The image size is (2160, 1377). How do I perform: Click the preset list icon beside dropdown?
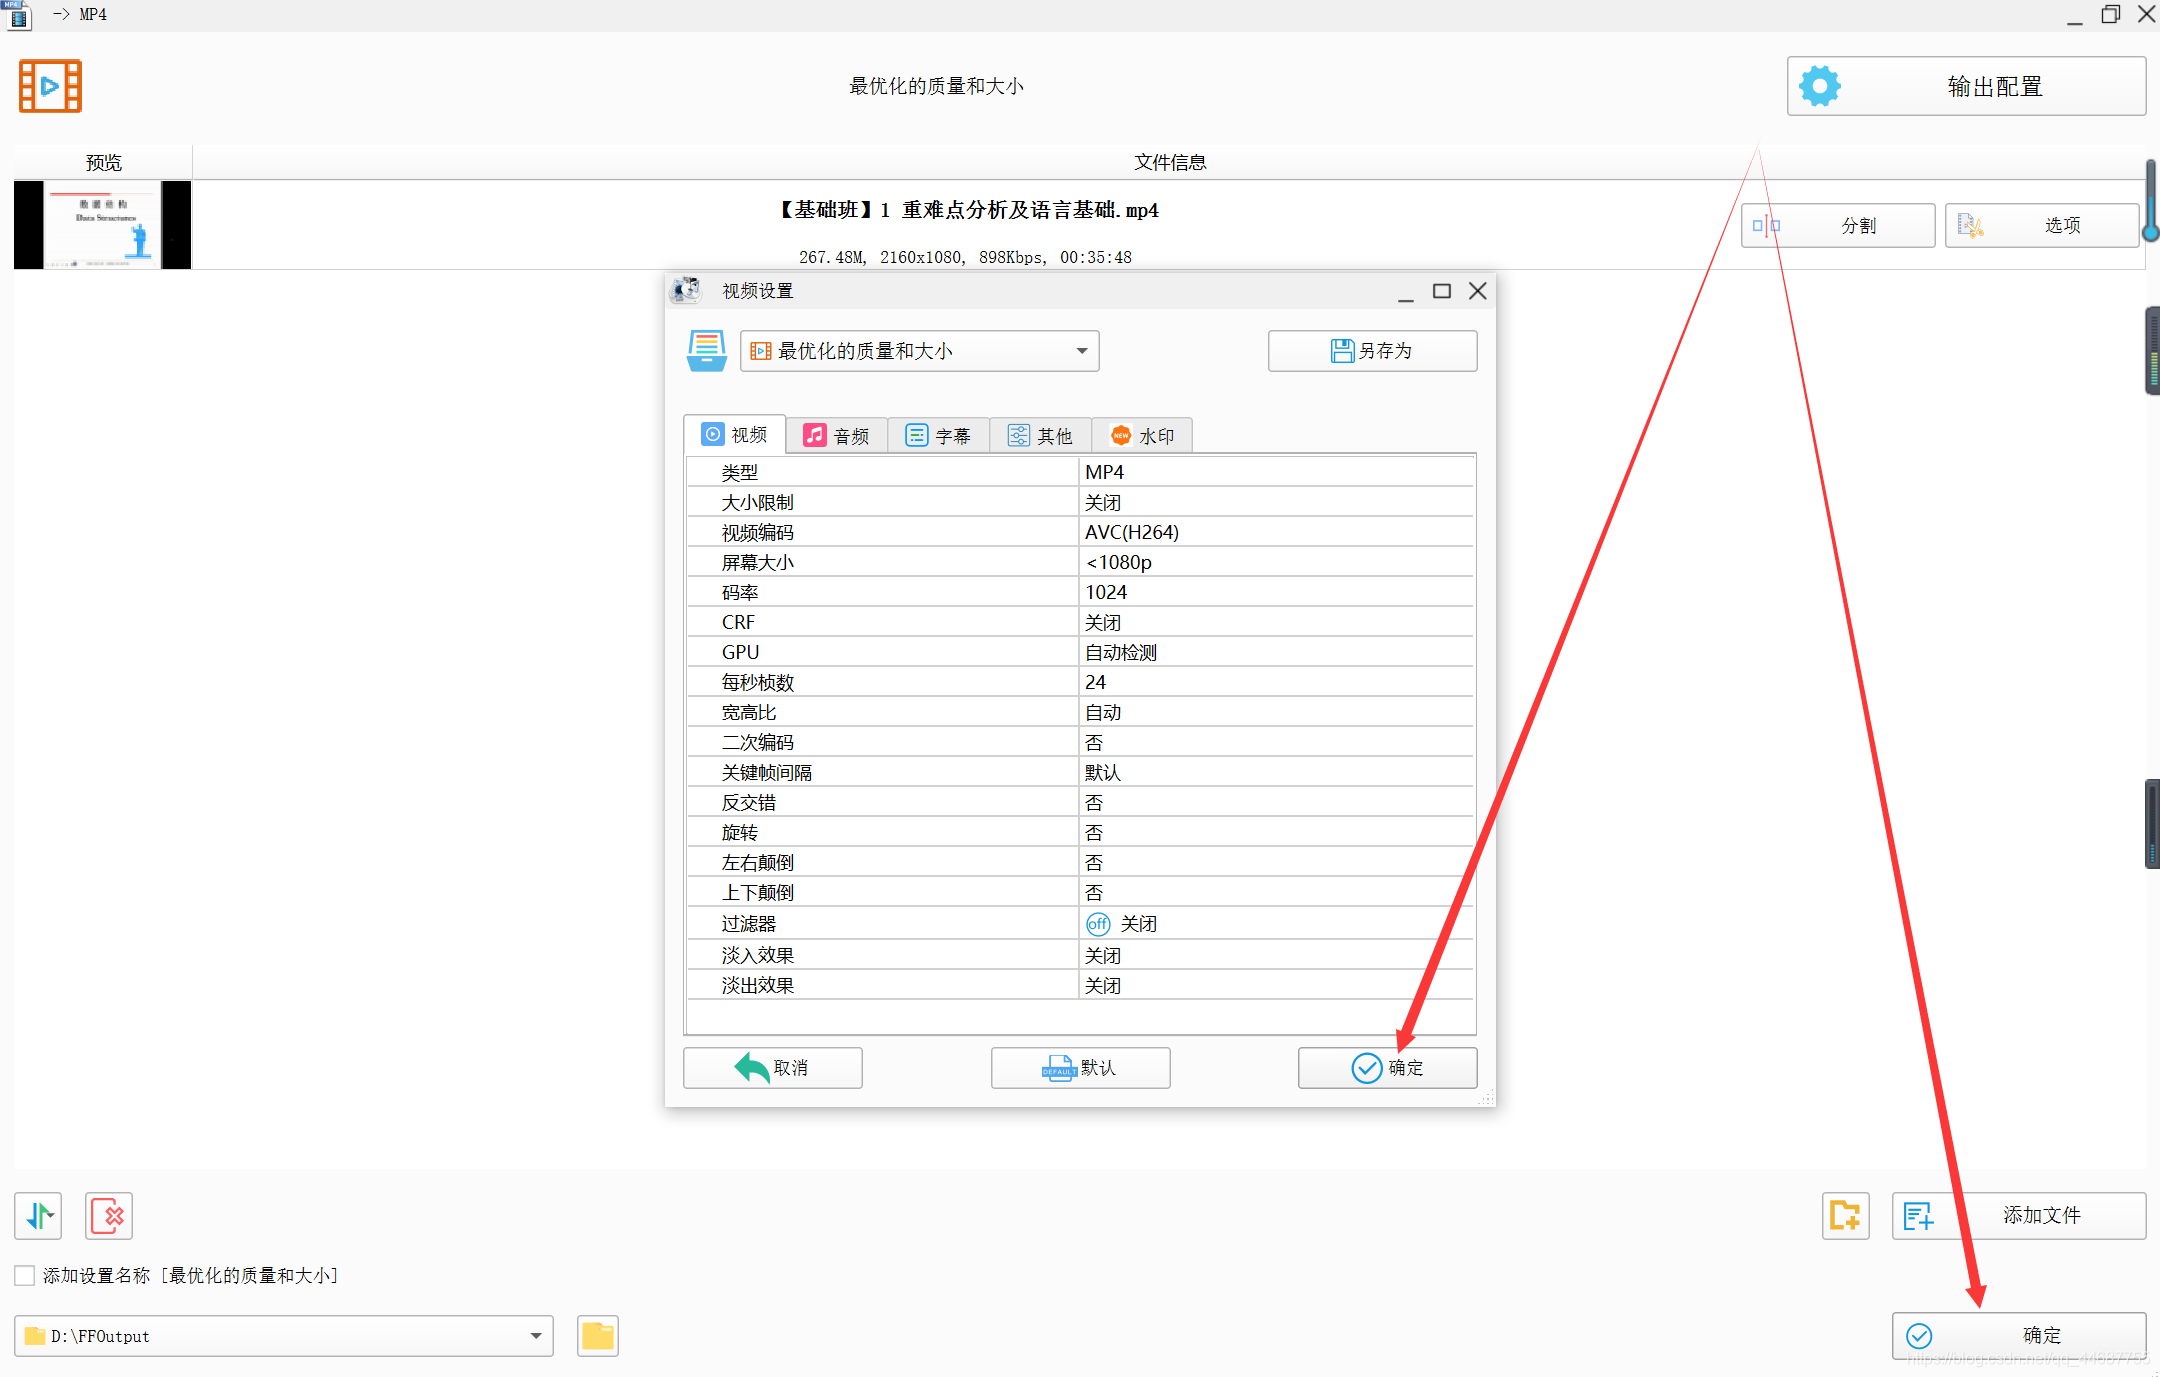(706, 351)
